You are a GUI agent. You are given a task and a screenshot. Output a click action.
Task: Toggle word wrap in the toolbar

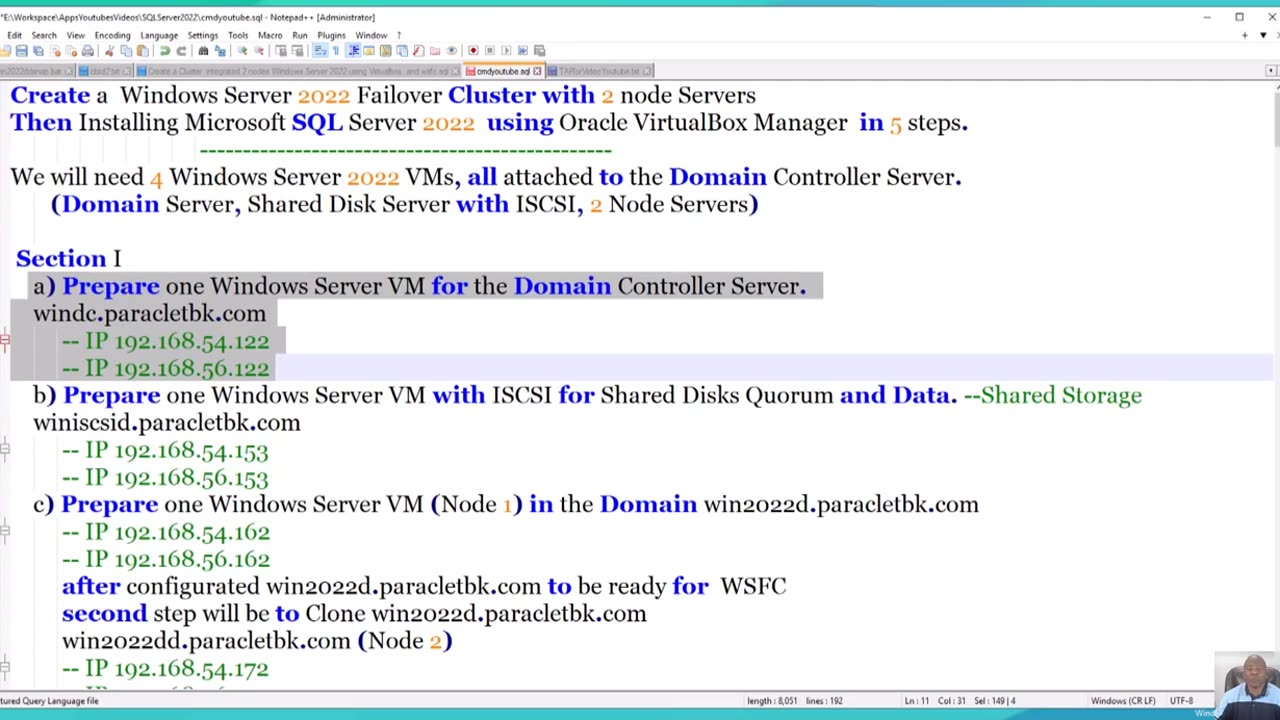(319, 50)
